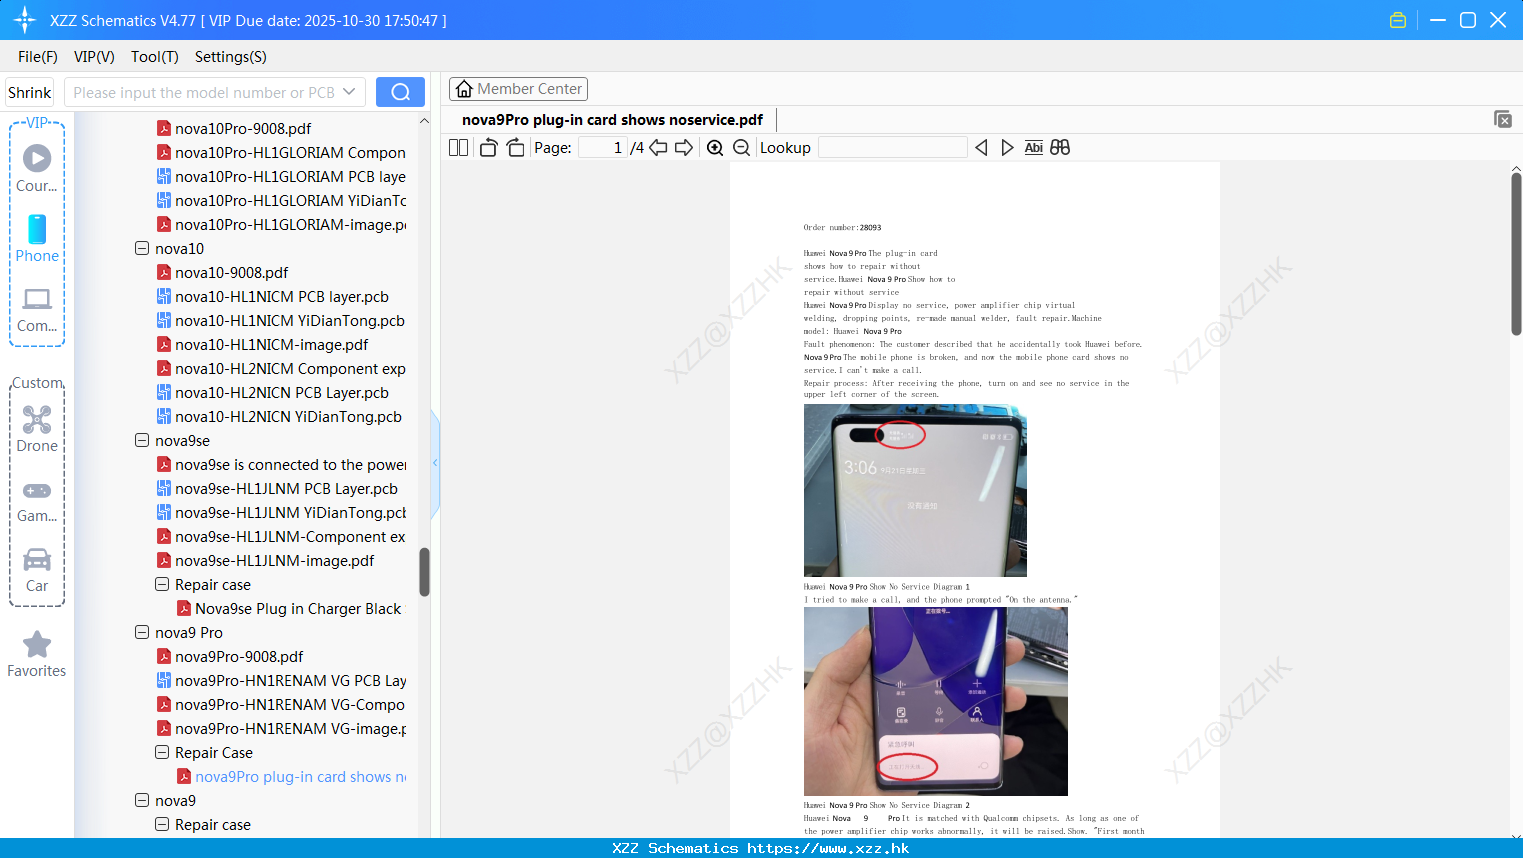Click first No Service phone photo

tap(915, 490)
